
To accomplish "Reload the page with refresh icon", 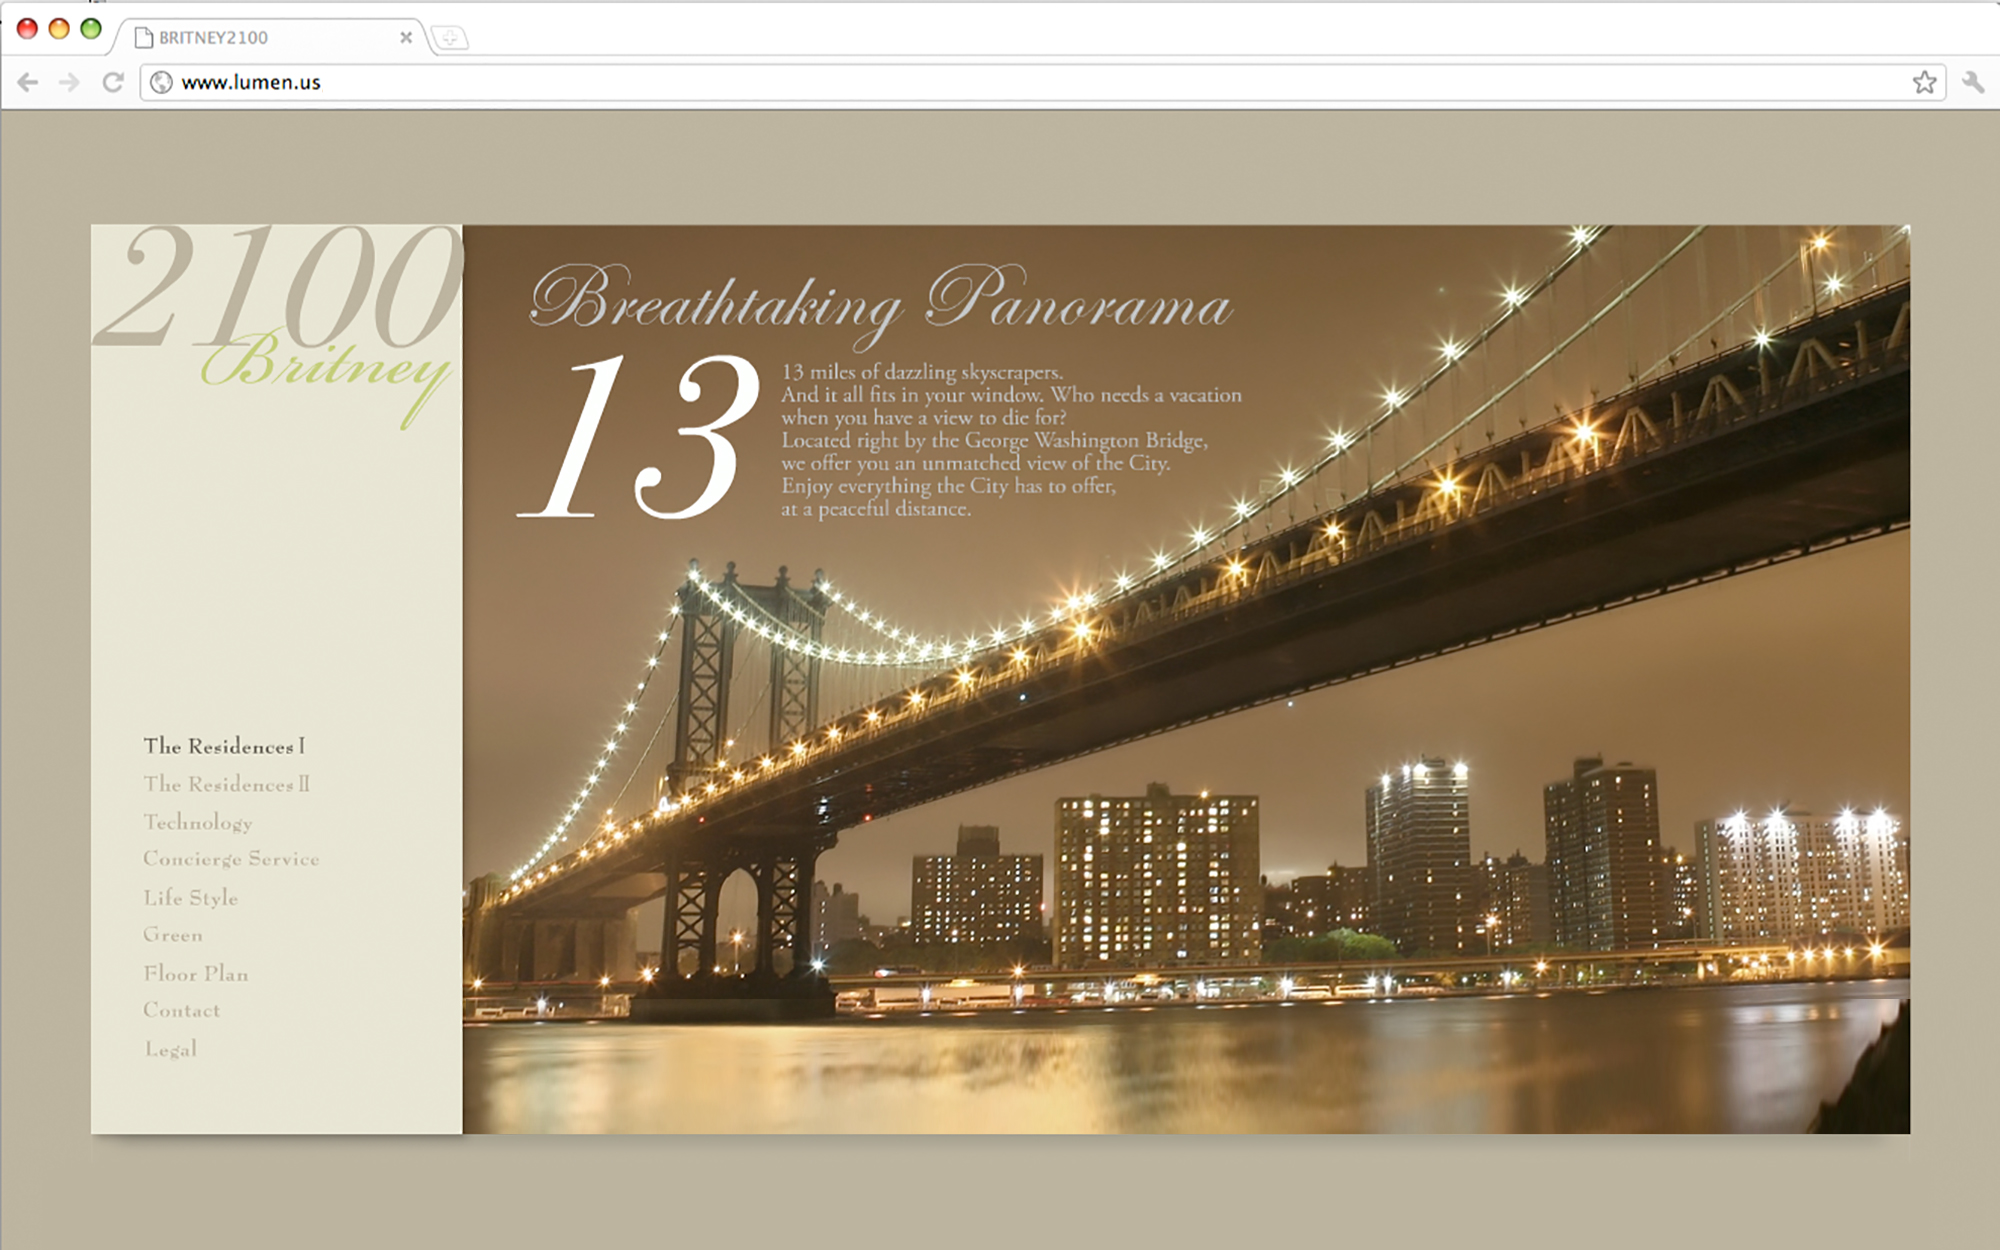I will (113, 82).
